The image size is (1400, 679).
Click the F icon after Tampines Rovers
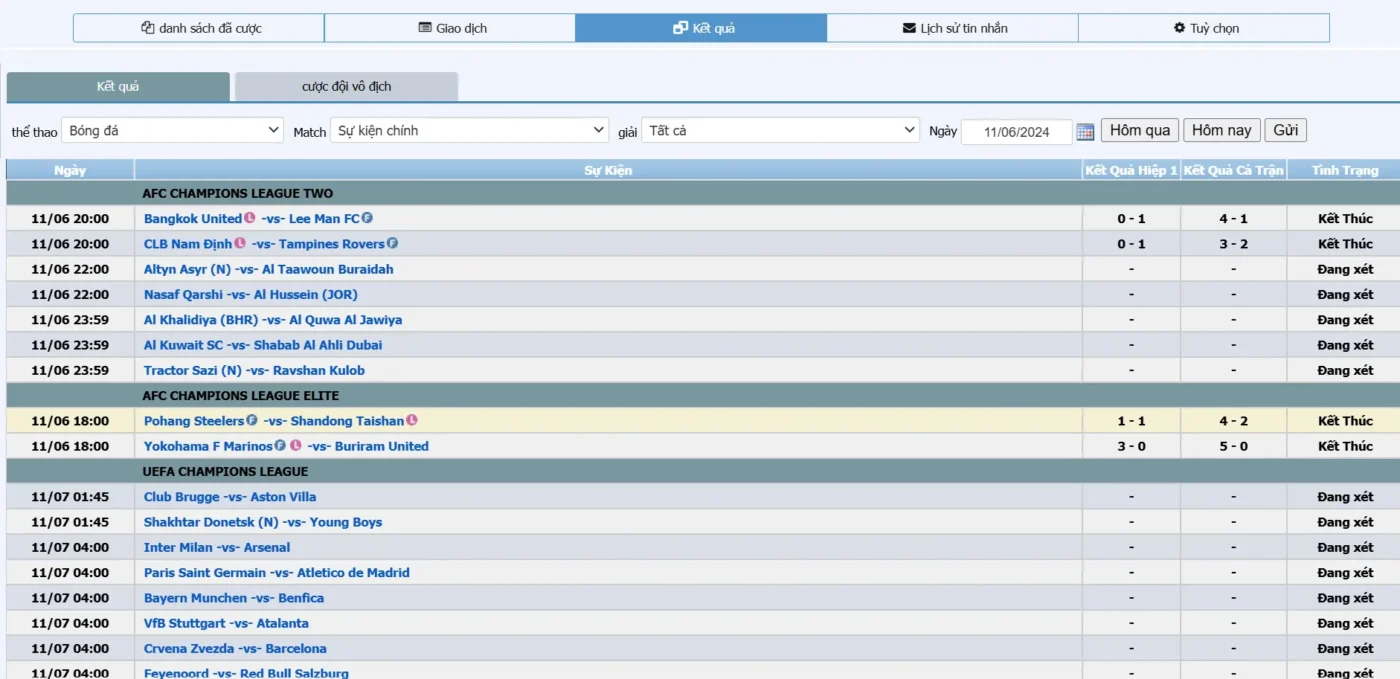[x=393, y=243]
